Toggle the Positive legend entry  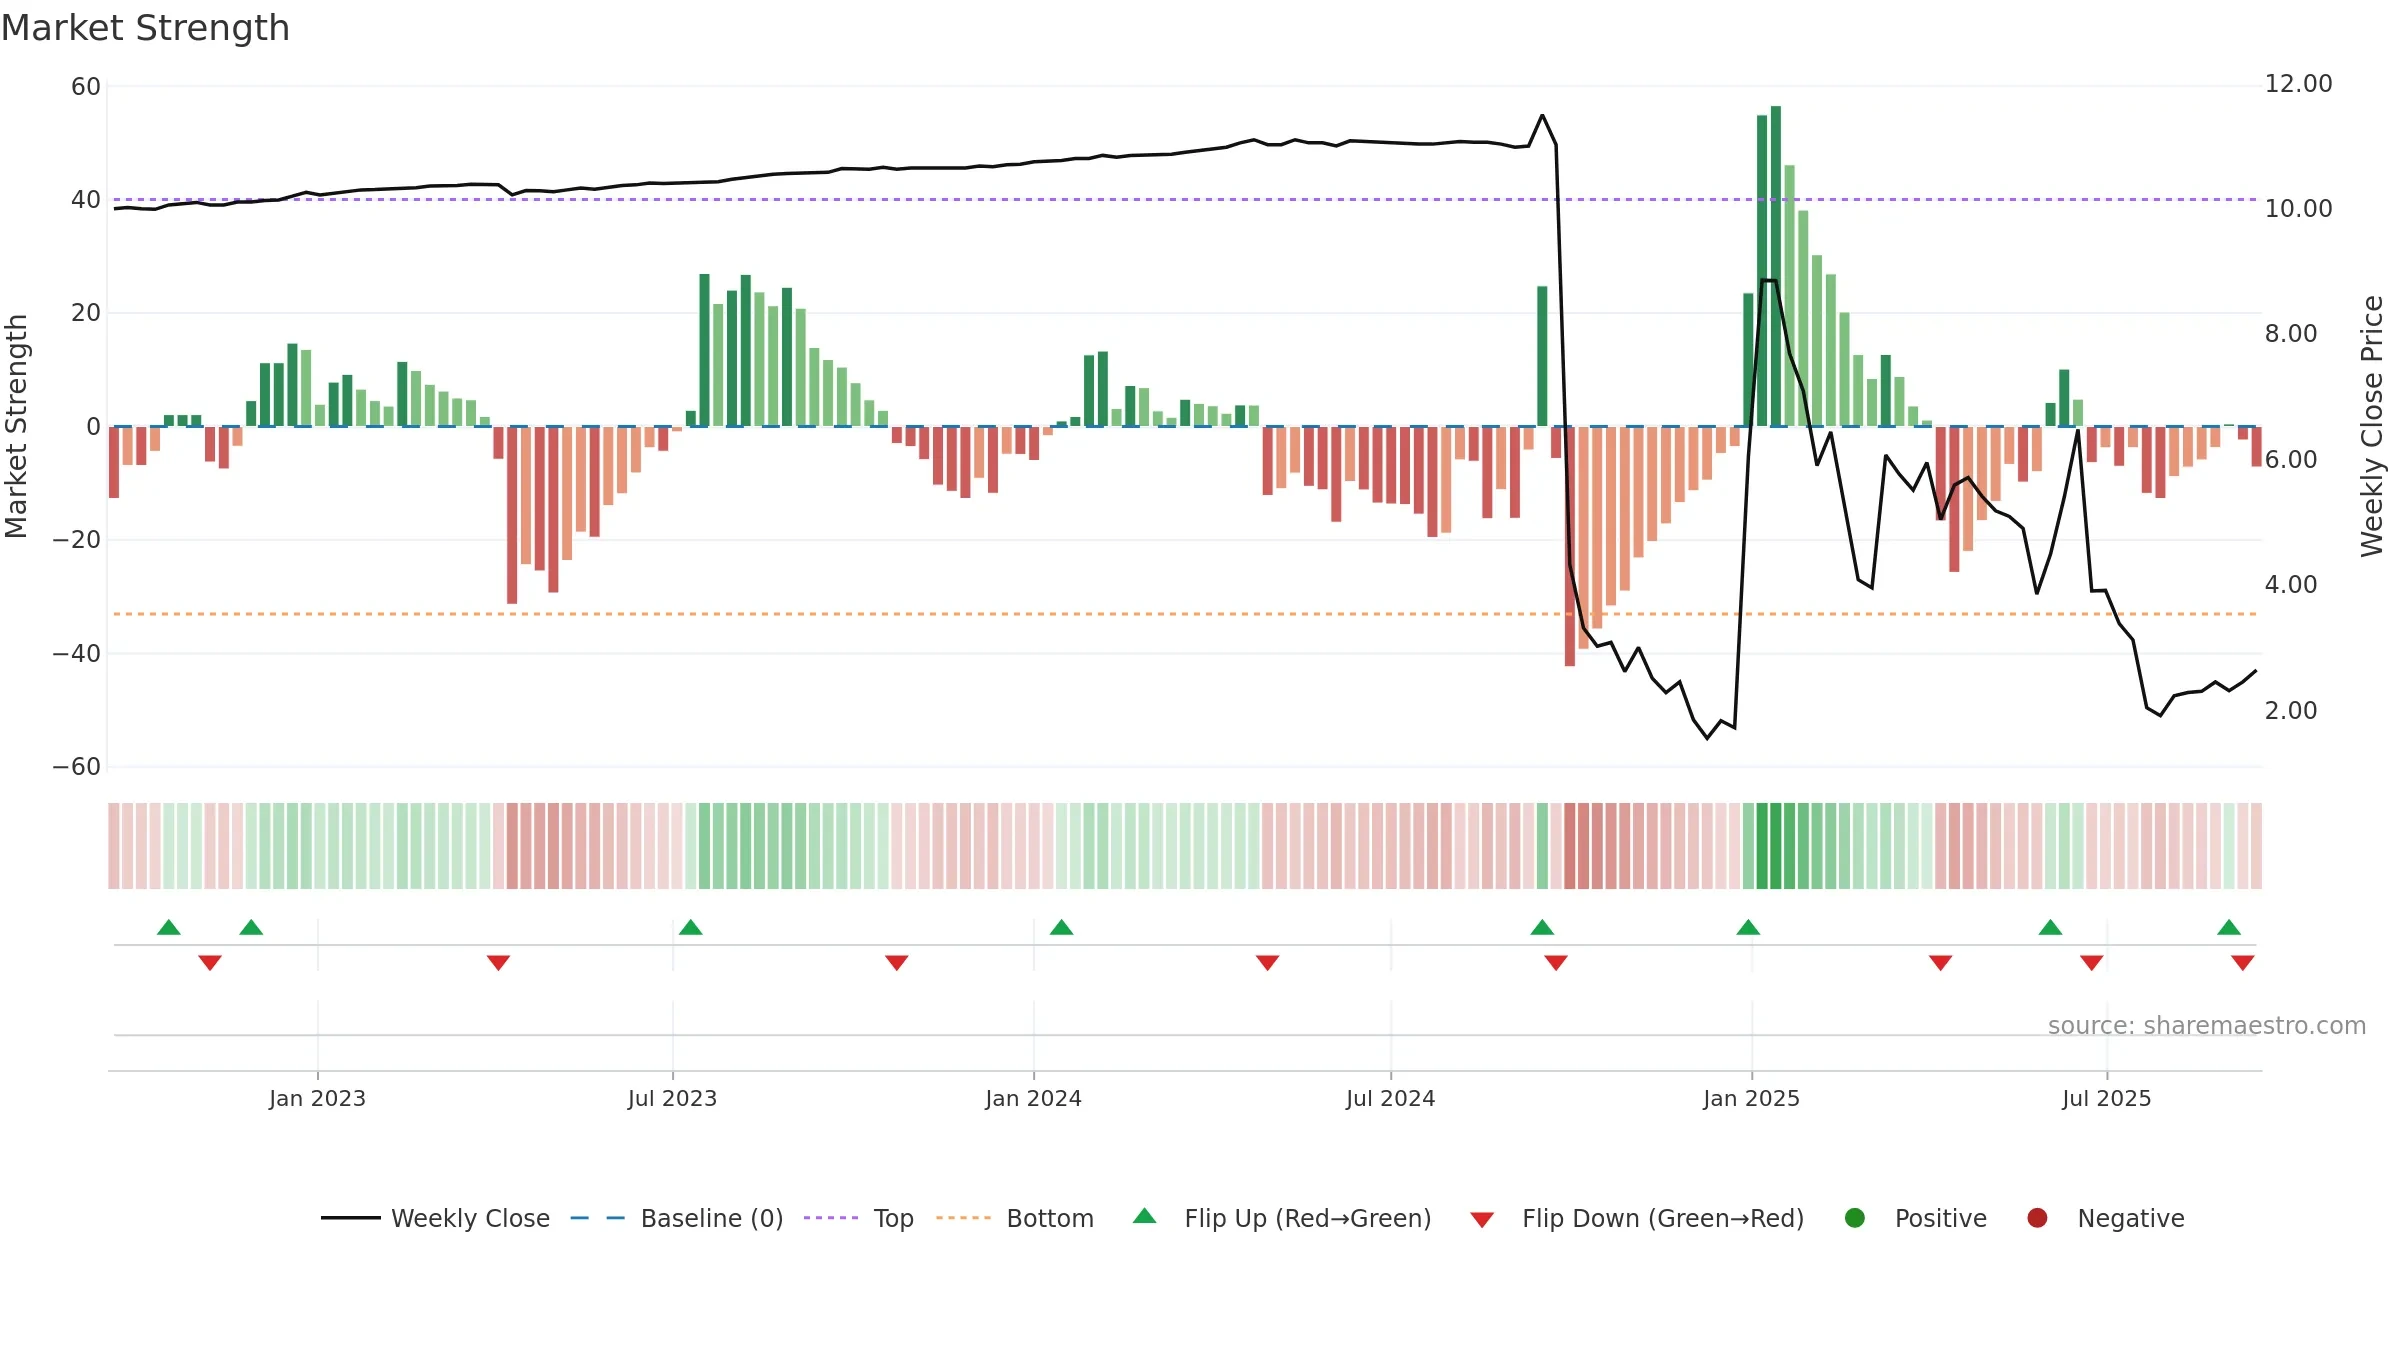[x=1915, y=1218]
